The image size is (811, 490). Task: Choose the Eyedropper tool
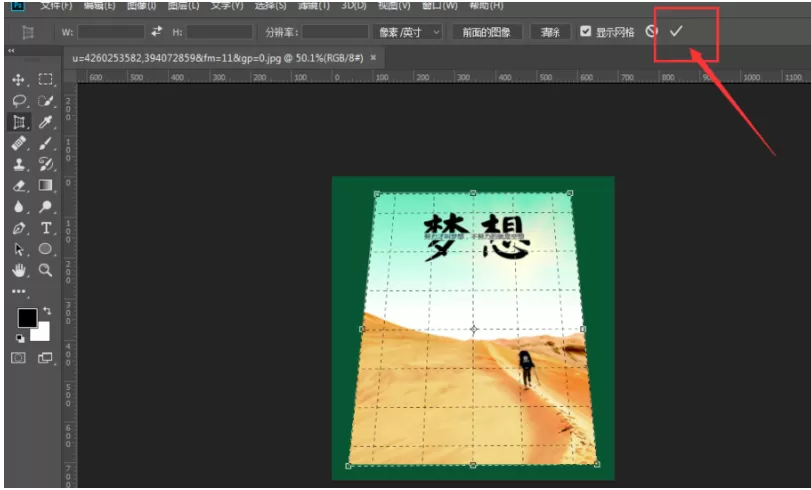[x=46, y=122]
